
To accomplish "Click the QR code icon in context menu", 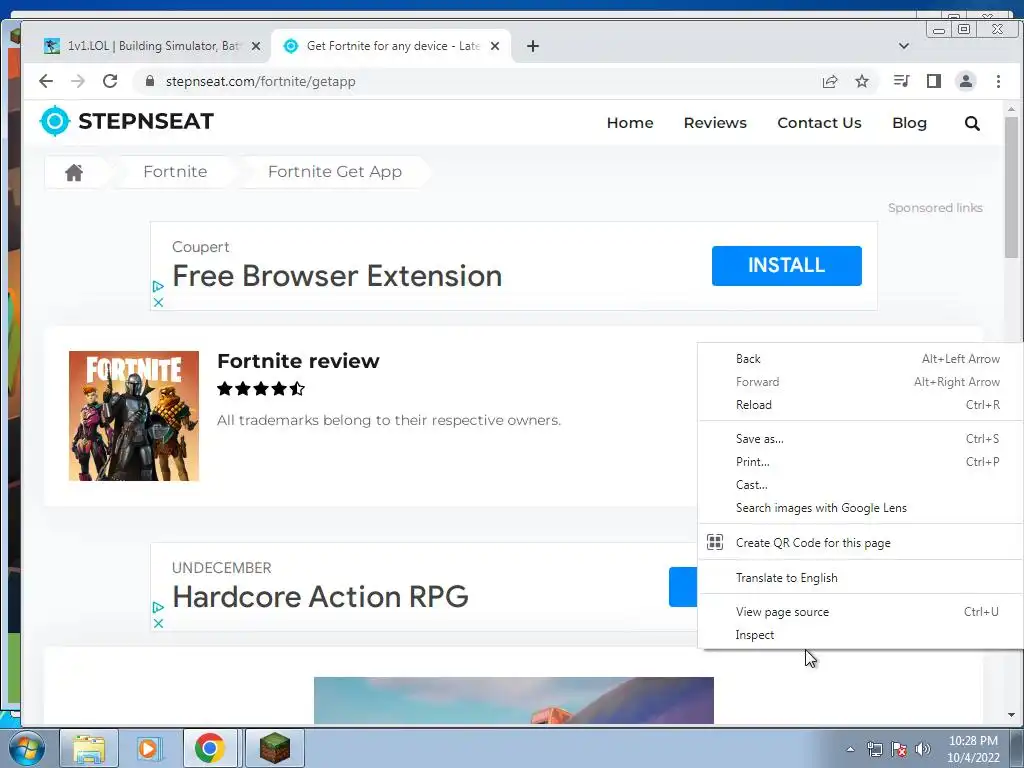I will [x=715, y=542].
